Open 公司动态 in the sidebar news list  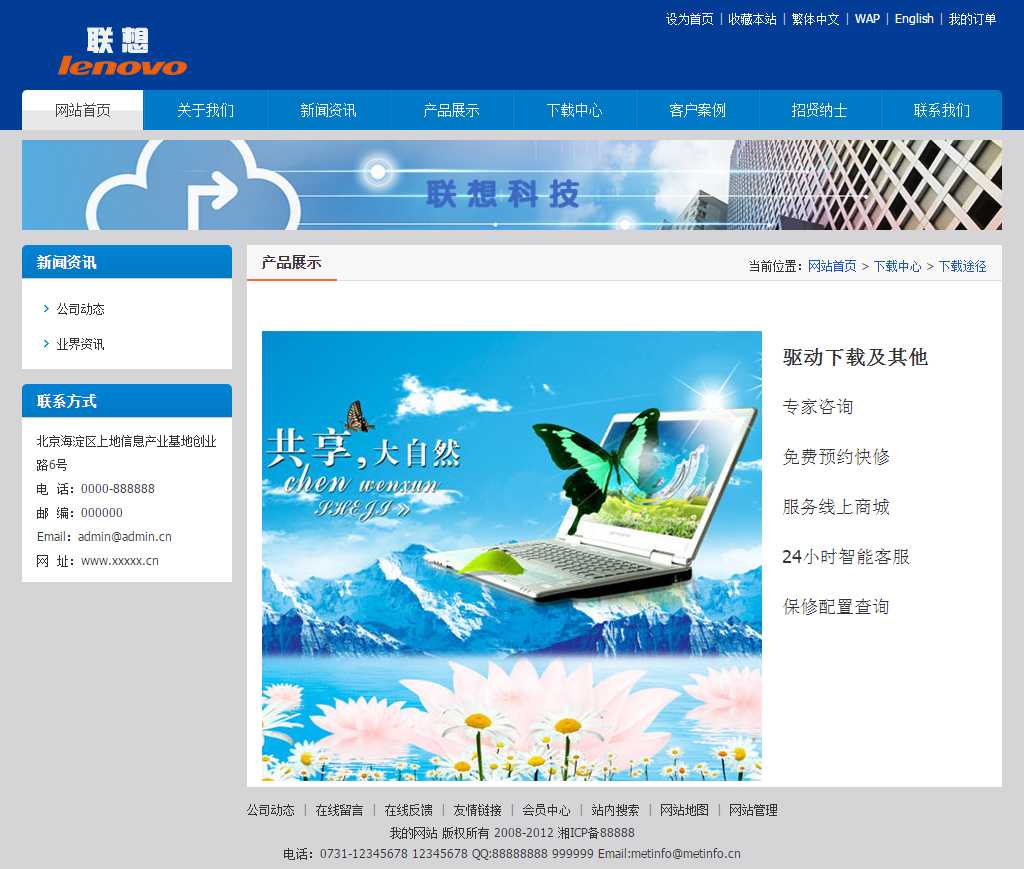[80, 309]
